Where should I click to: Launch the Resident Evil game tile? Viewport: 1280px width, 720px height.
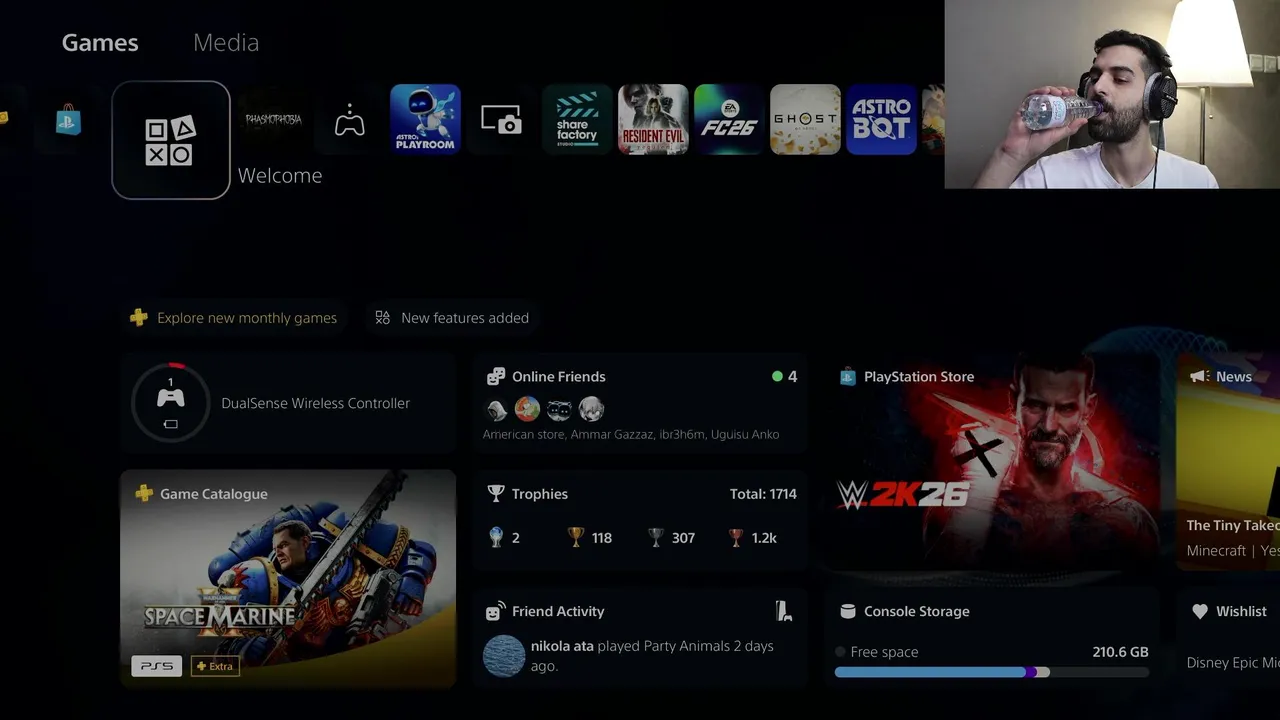(x=653, y=119)
